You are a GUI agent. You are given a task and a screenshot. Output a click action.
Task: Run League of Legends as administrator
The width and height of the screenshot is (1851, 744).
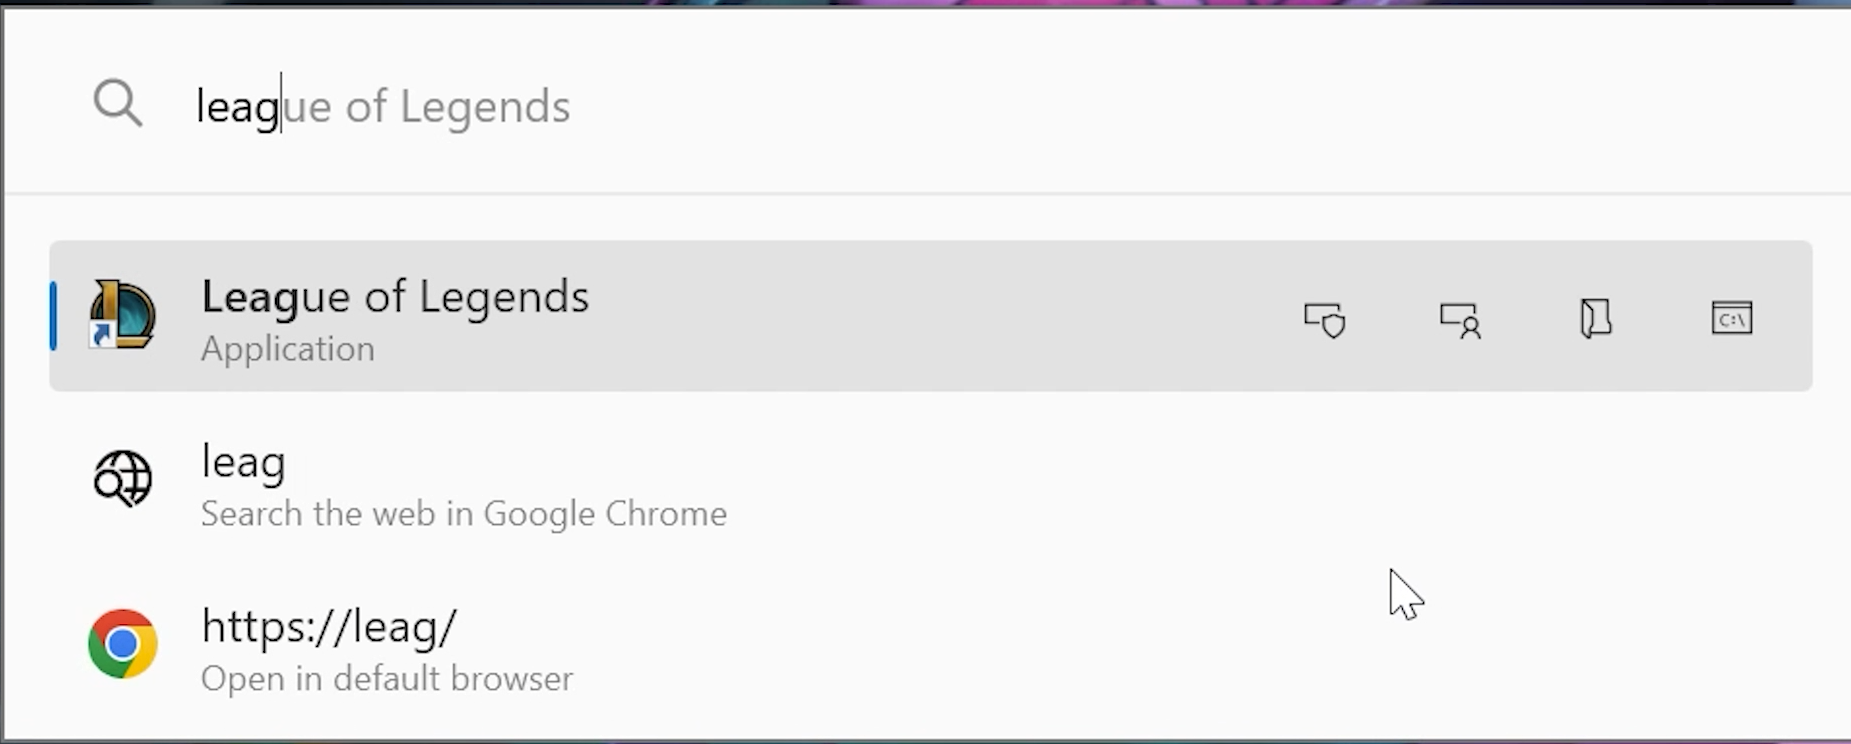click(x=1325, y=319)
